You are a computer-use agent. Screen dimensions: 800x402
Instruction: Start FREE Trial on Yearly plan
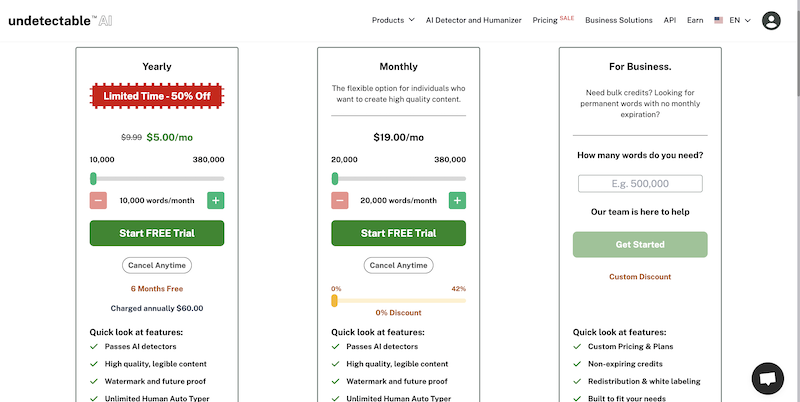pos(157,233)
